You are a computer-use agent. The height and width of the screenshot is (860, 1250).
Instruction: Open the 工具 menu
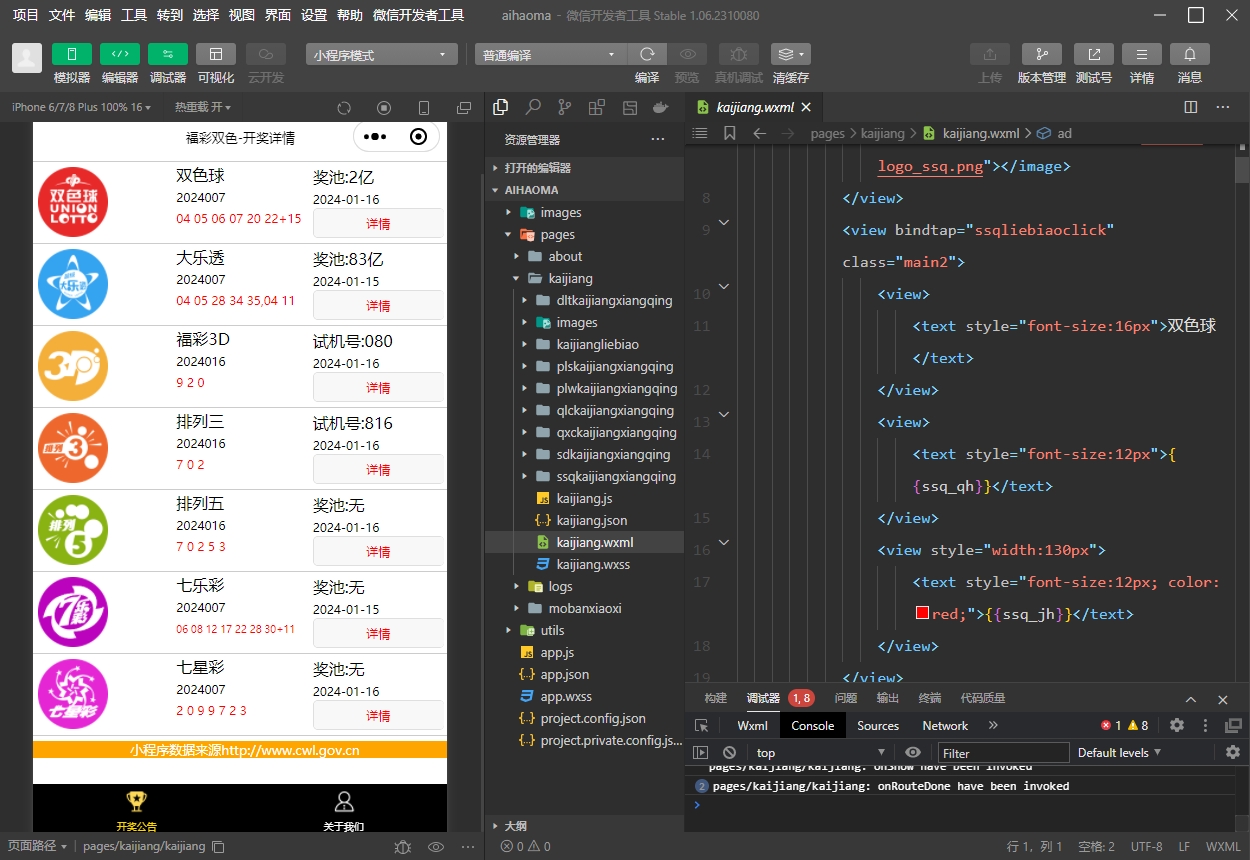coord(134,15)
